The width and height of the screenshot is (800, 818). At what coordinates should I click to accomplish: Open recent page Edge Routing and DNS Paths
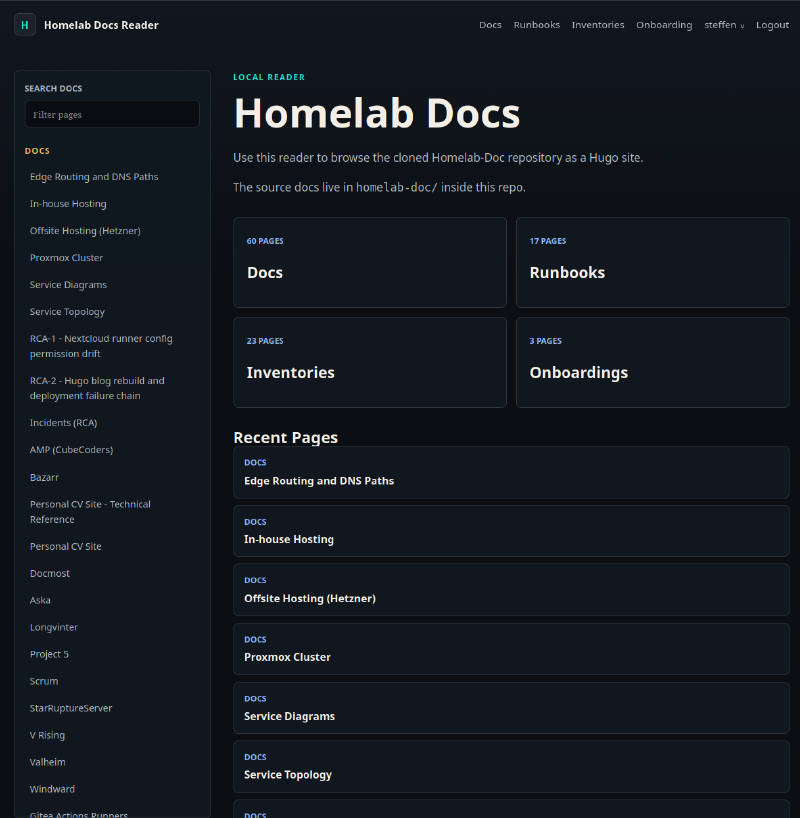511,473
